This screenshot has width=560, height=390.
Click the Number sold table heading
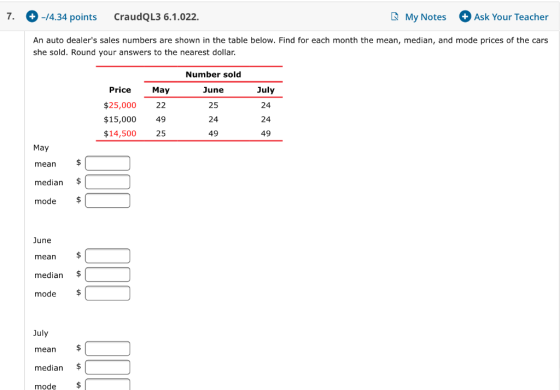pos(213,74)
